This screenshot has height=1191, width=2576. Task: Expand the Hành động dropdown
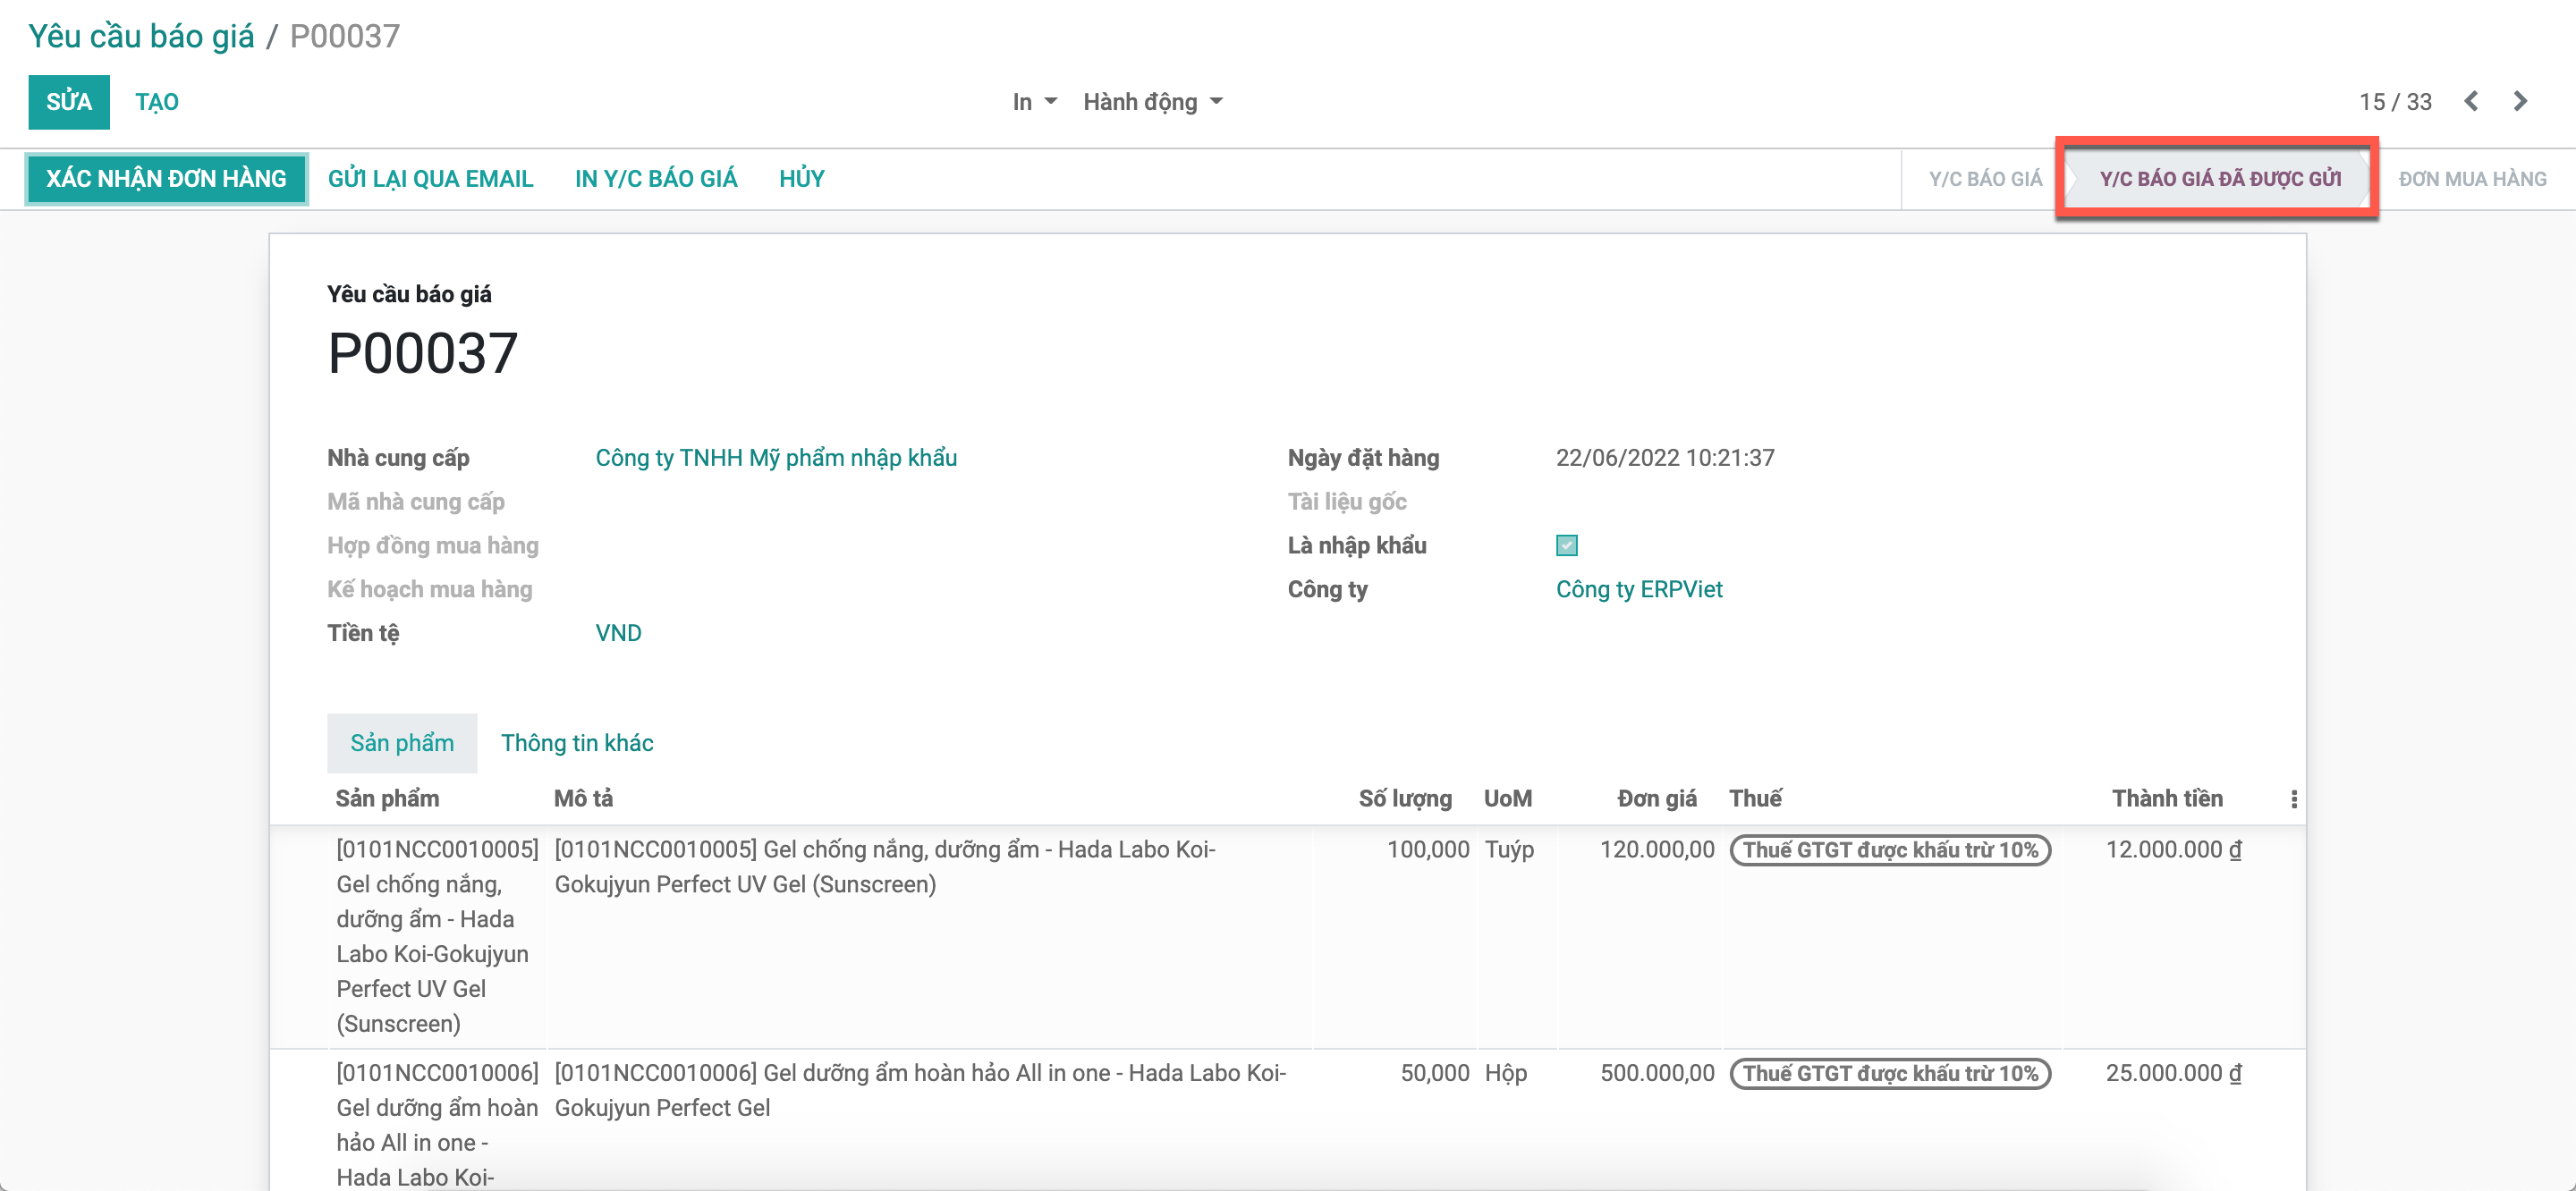pos(1152,102)
